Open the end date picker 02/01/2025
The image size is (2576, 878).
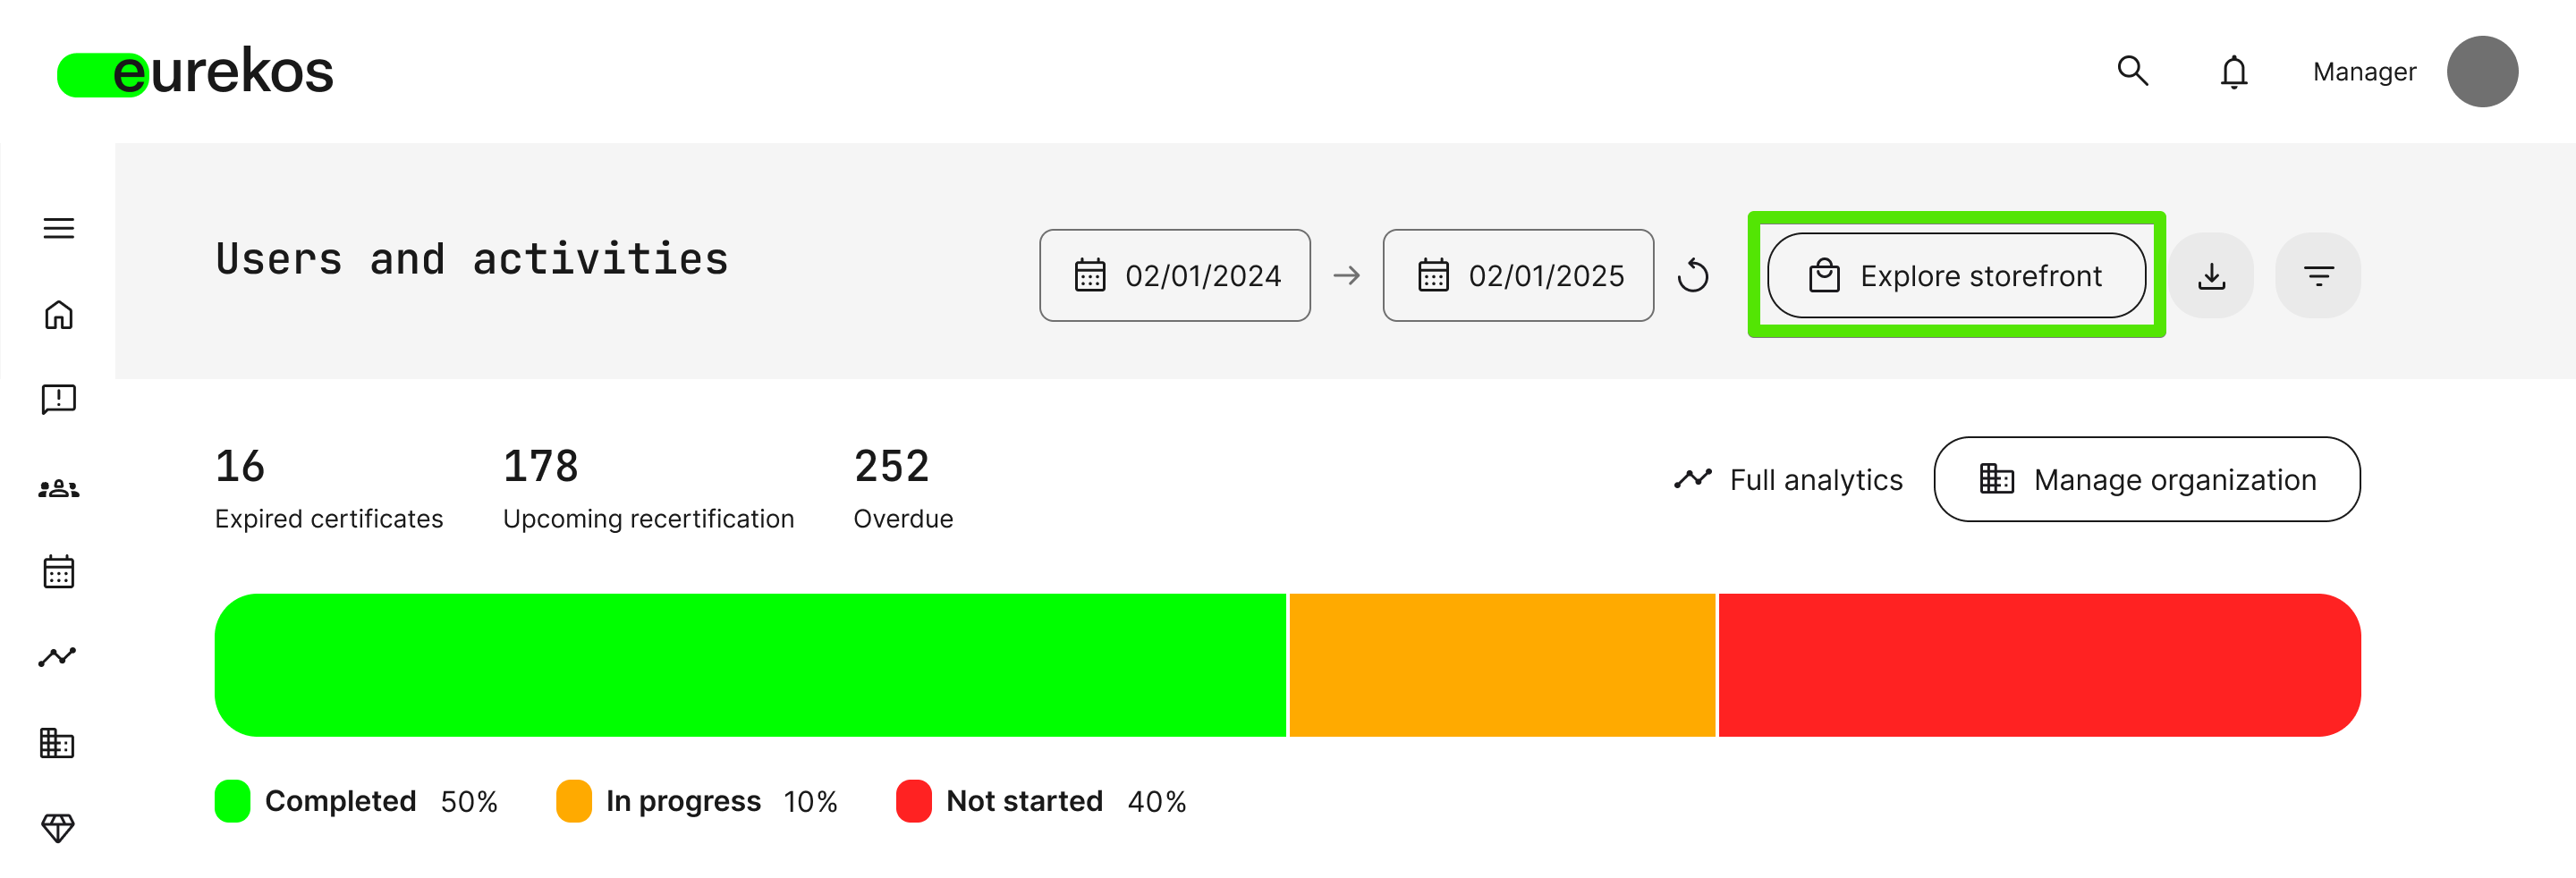pyautogui.click(x=1518, y=276)
